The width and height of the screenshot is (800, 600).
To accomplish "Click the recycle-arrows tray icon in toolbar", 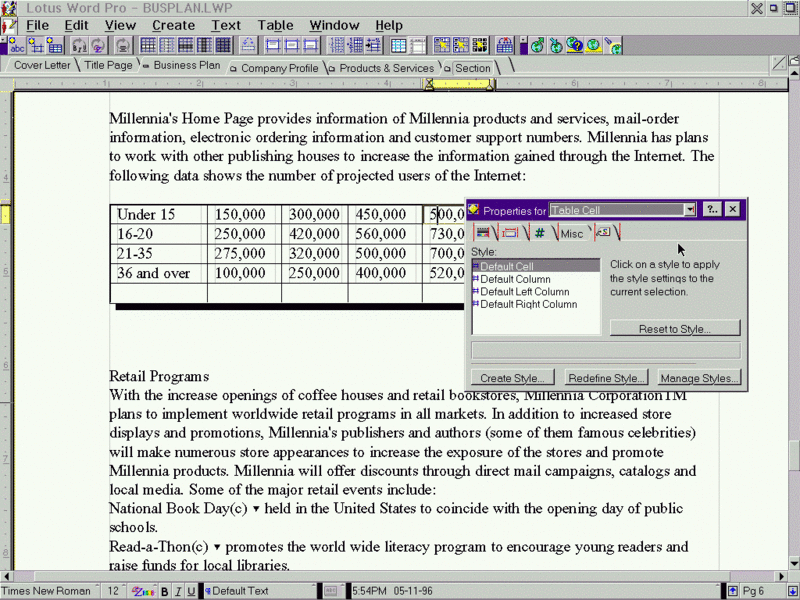I will pyautogui.click(x=248, y=46).
